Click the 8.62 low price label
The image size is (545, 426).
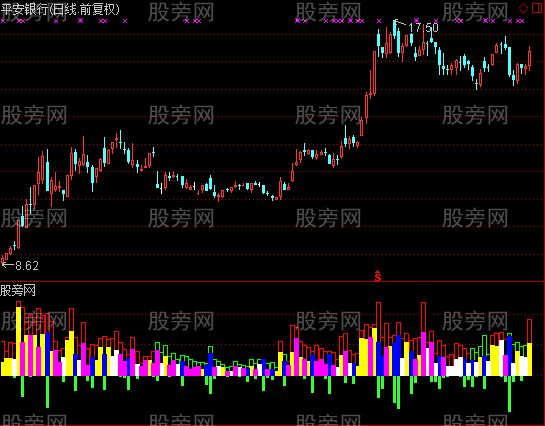27,266
